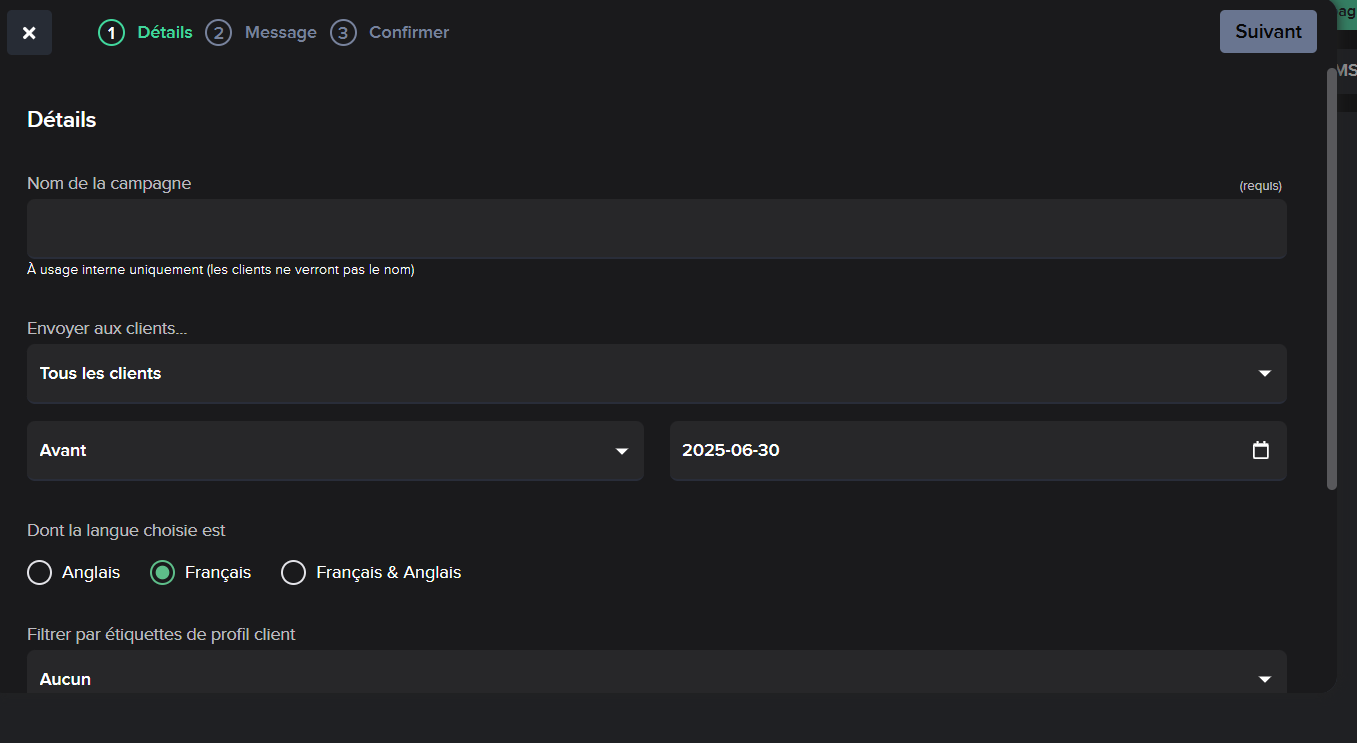Click step 3 circle icon

[x=343, y=33]
